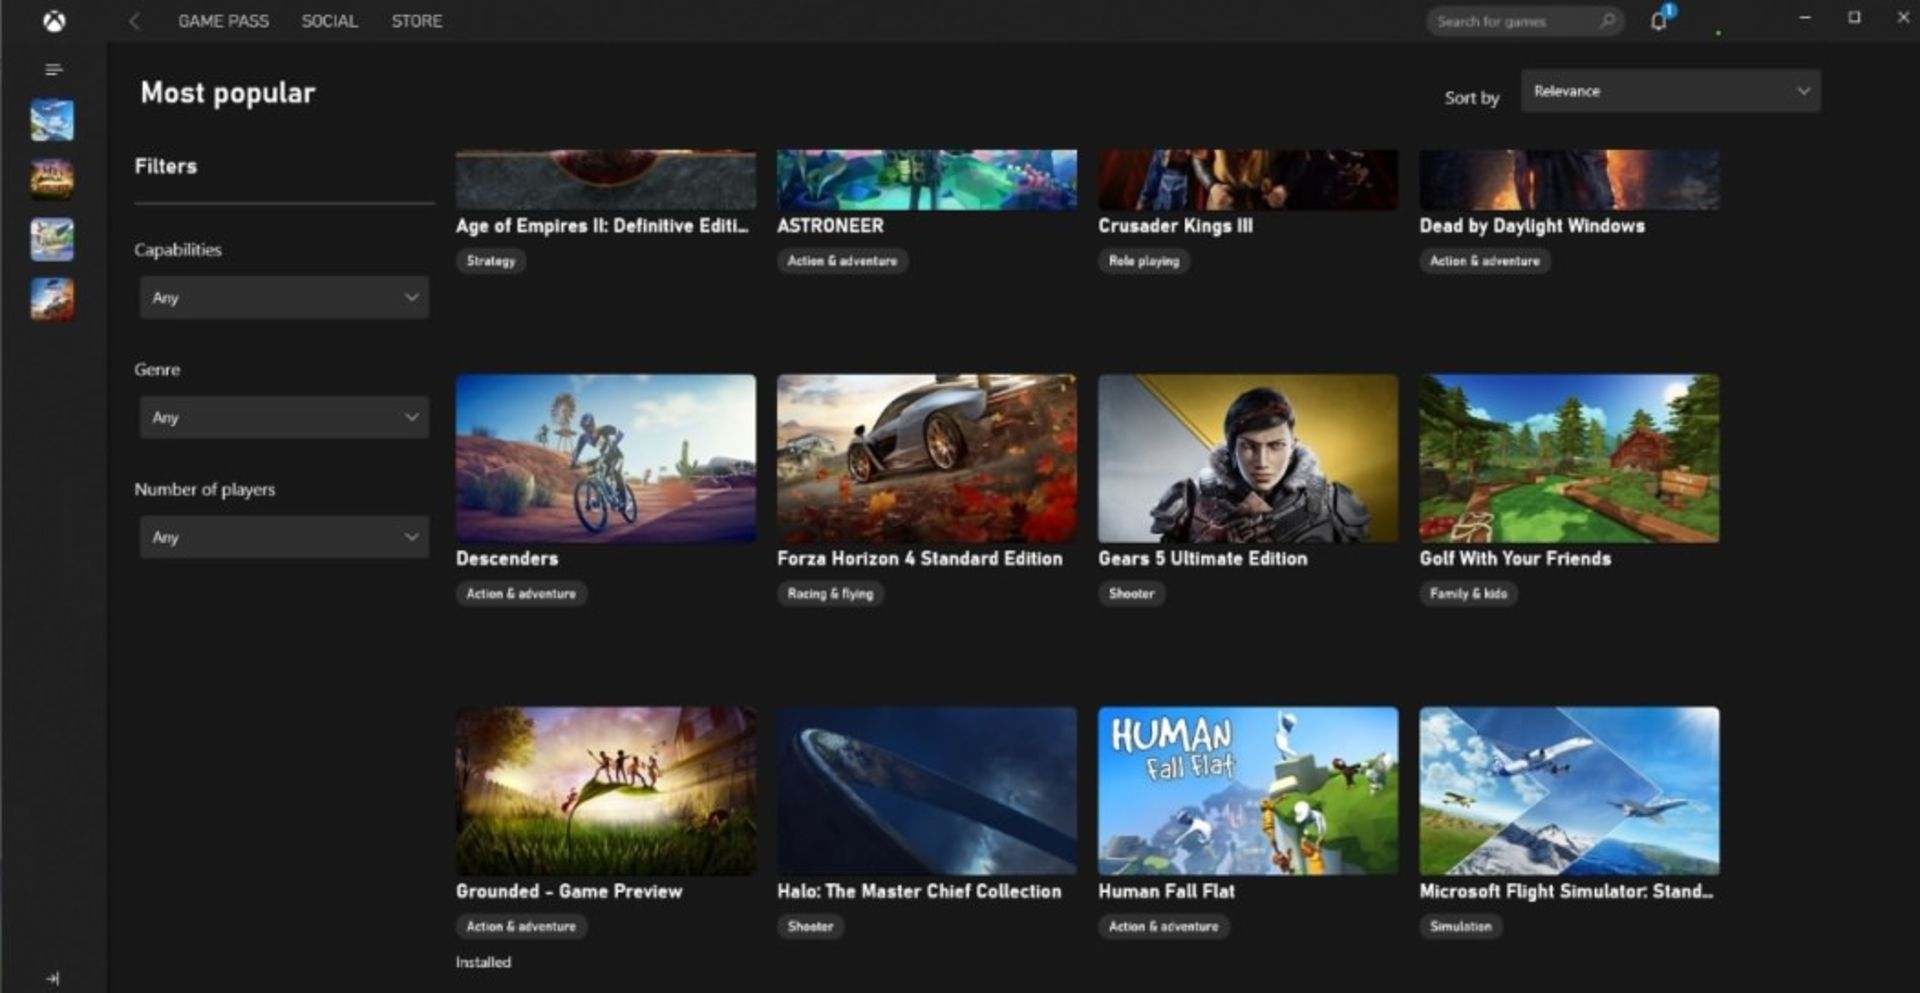Click Human Fall Flat title text
The height and width of the screenshot is (993, 1920).
pos(1166,891)
